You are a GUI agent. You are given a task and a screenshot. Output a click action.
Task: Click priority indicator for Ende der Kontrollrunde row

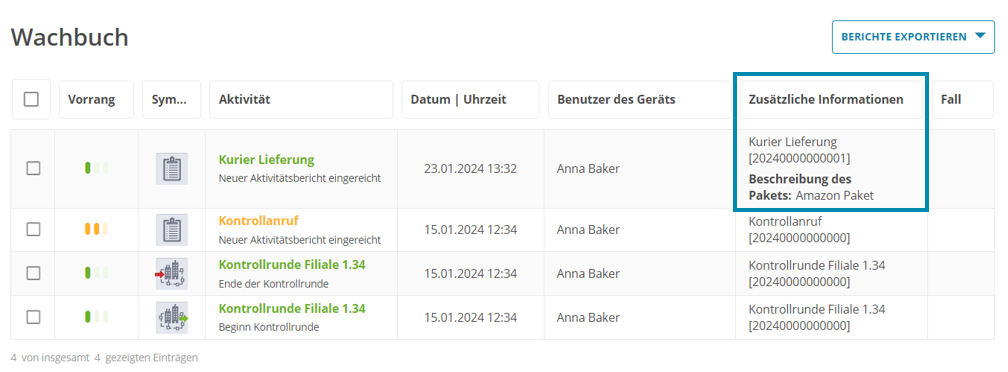(x=96, y=273)
